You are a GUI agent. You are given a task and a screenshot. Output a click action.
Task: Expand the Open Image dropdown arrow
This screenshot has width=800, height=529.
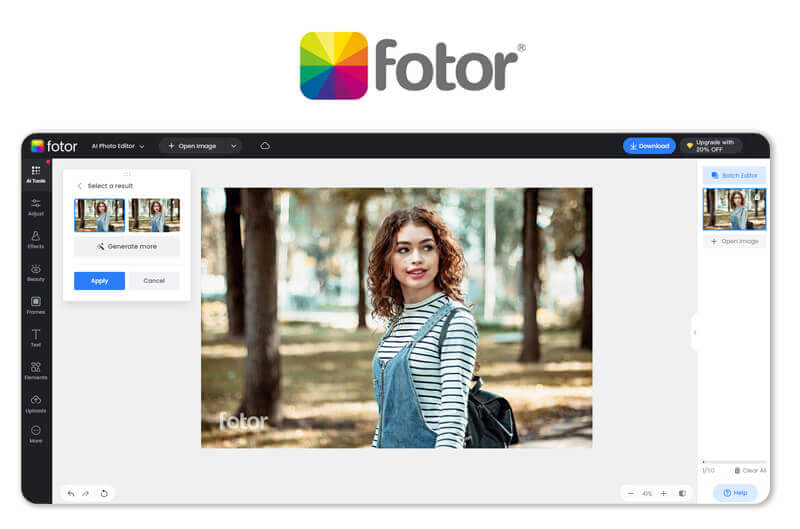pos(234,146)
